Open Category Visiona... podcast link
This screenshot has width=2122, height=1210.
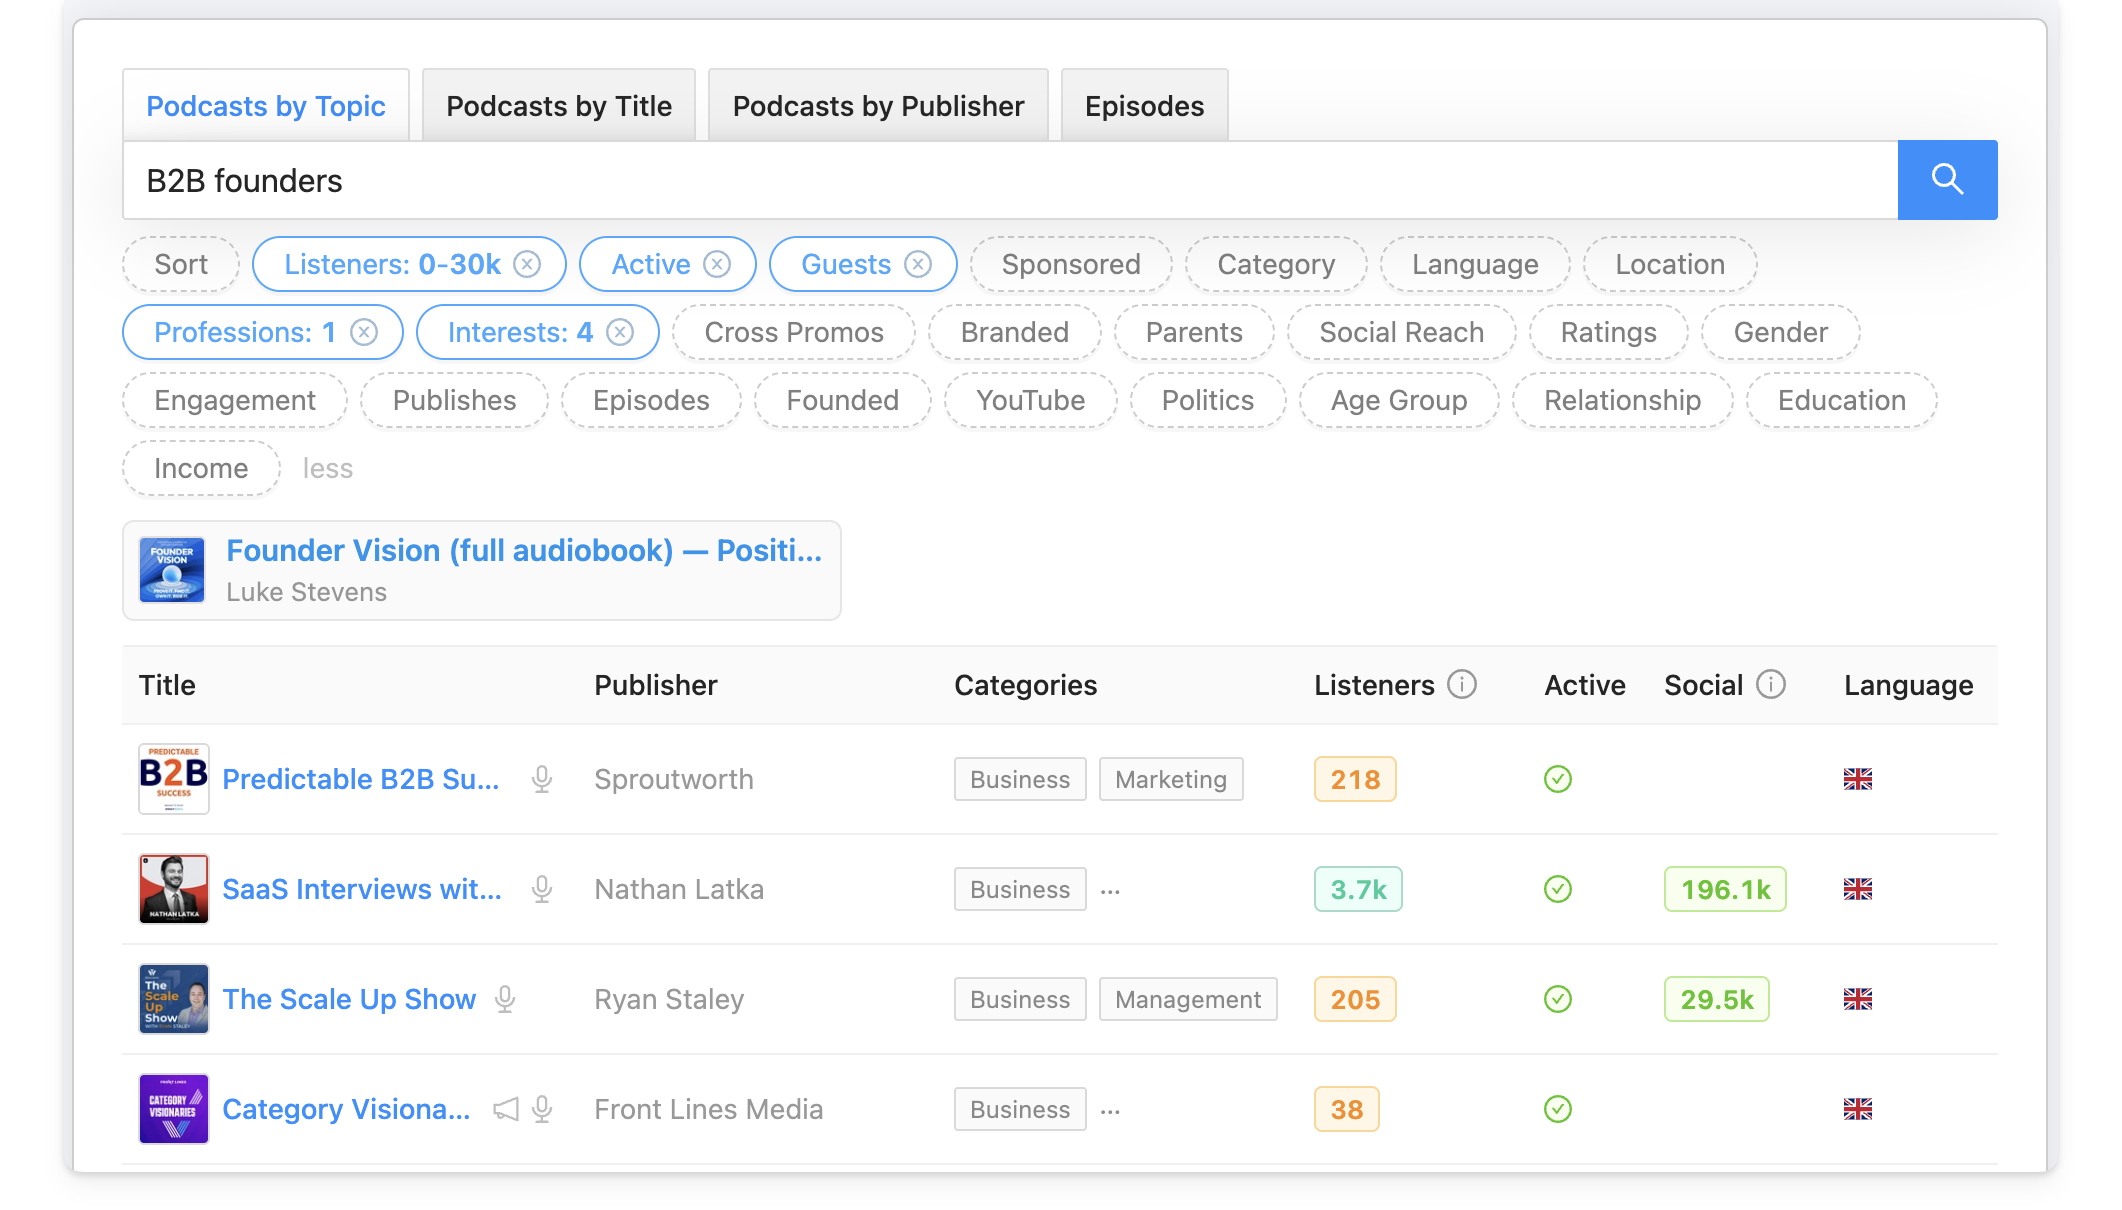(x=346, y=1109)
